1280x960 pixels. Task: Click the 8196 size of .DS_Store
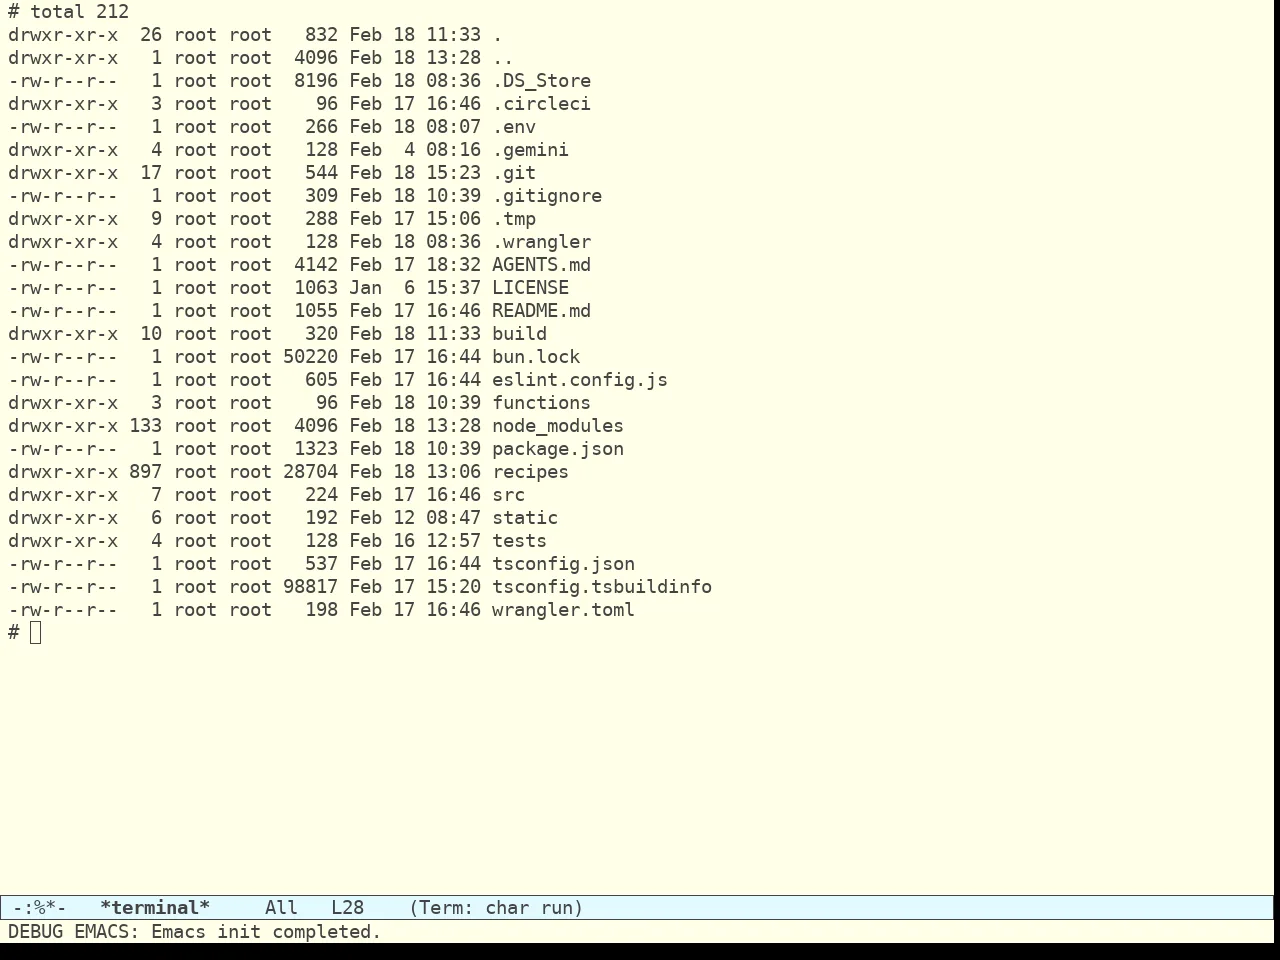pyautogui.click(x=316, y=81)
